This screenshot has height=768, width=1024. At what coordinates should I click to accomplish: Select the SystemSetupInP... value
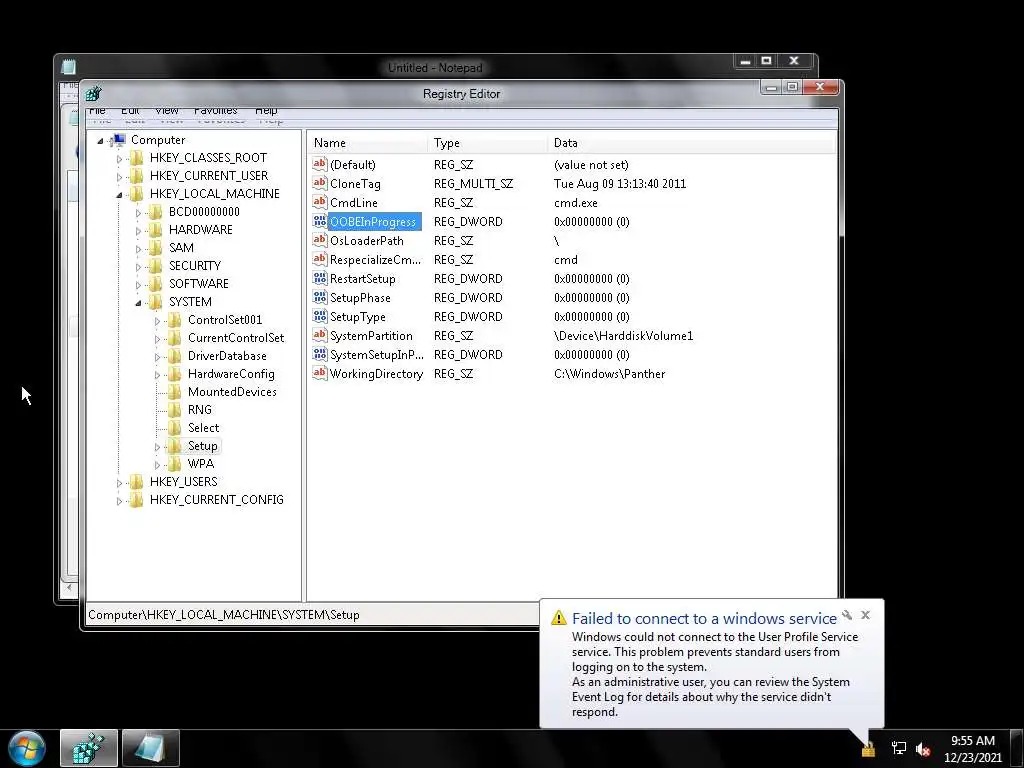pyautogui.click(x=377, y=355)
